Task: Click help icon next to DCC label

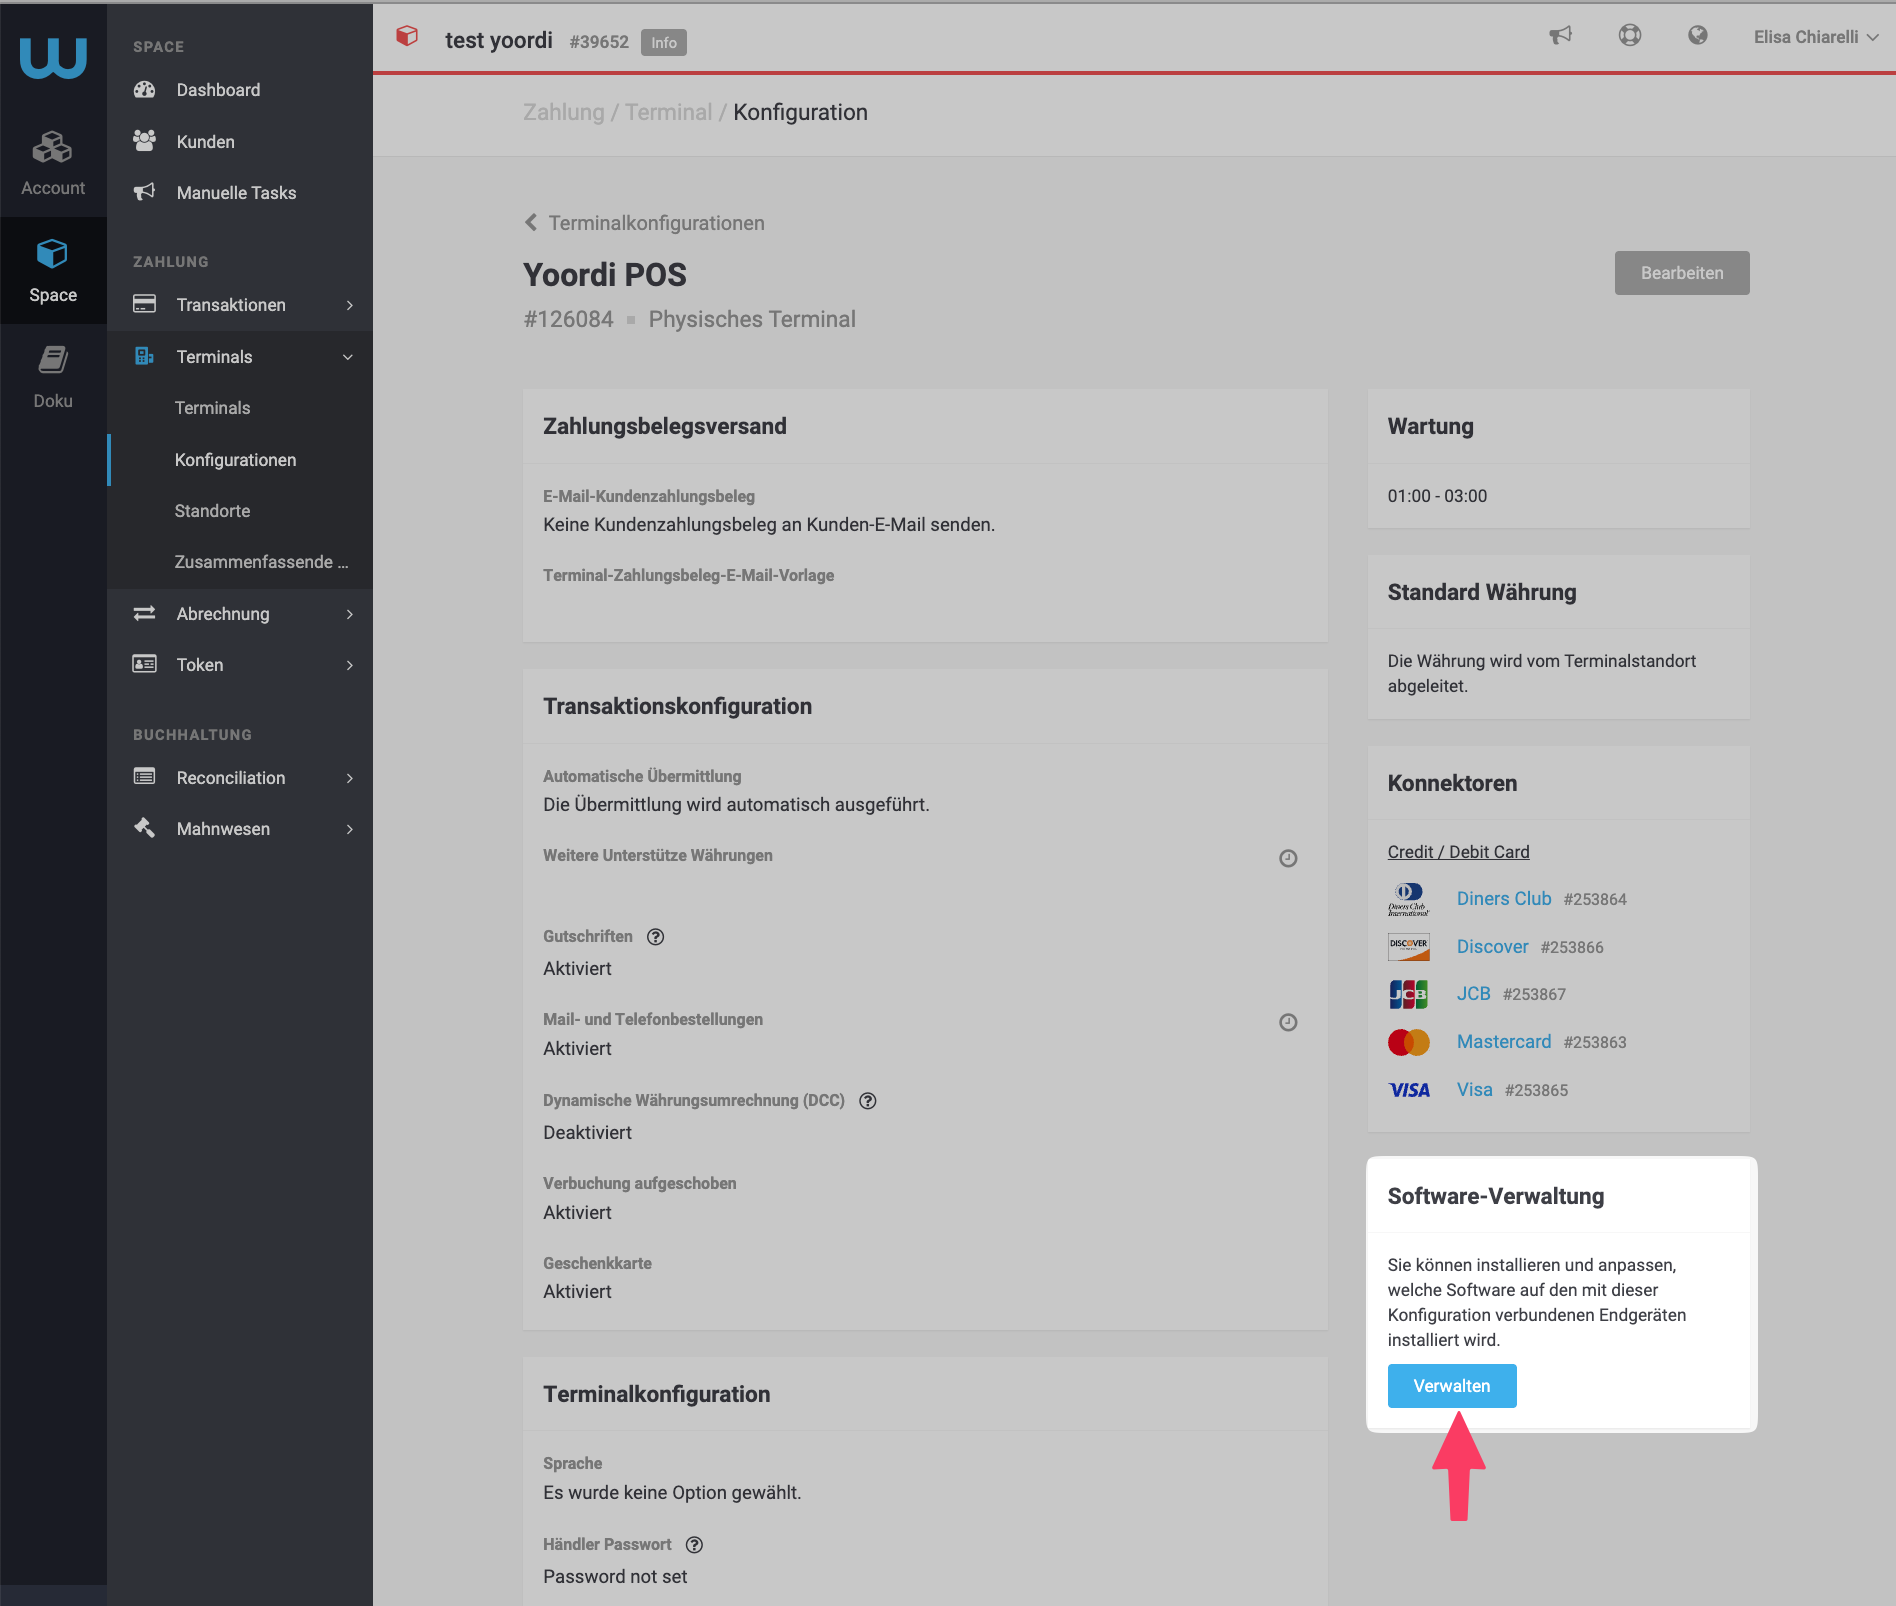Action: point(868,1101)
